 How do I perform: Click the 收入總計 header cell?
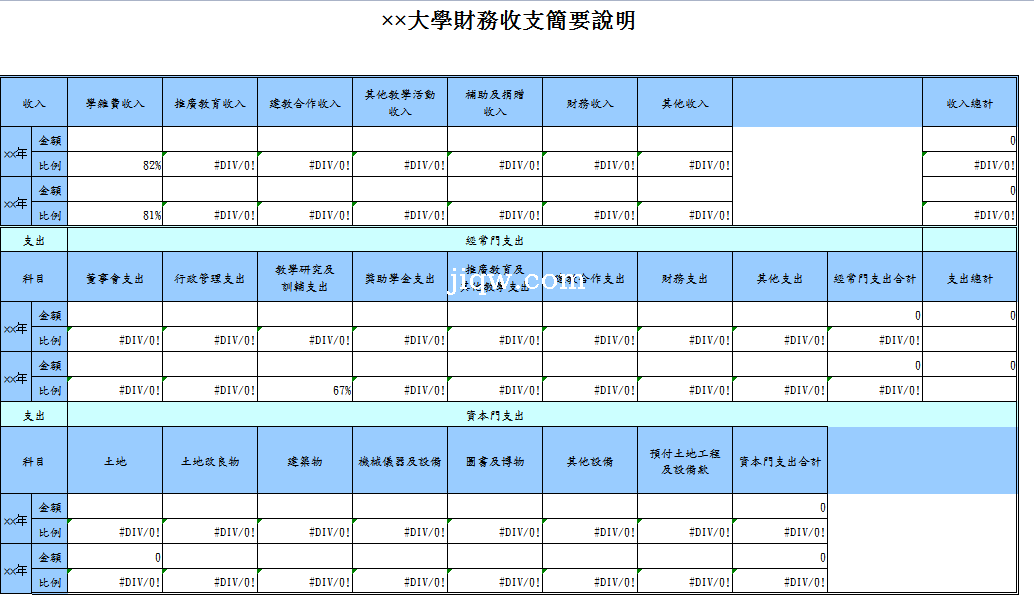tap(970, 103)
